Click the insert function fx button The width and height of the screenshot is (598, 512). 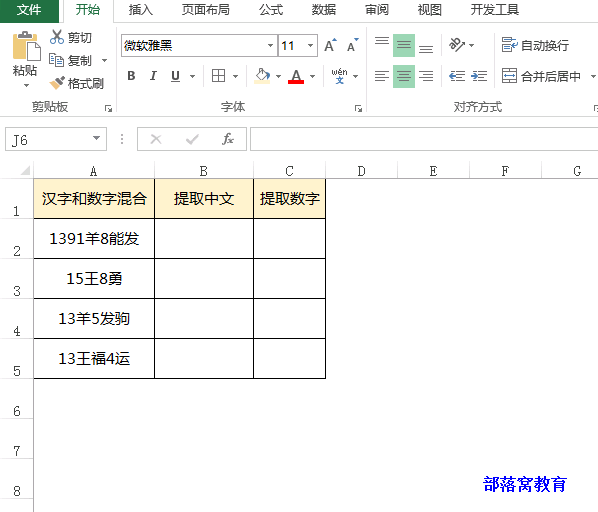coord(228,139)
